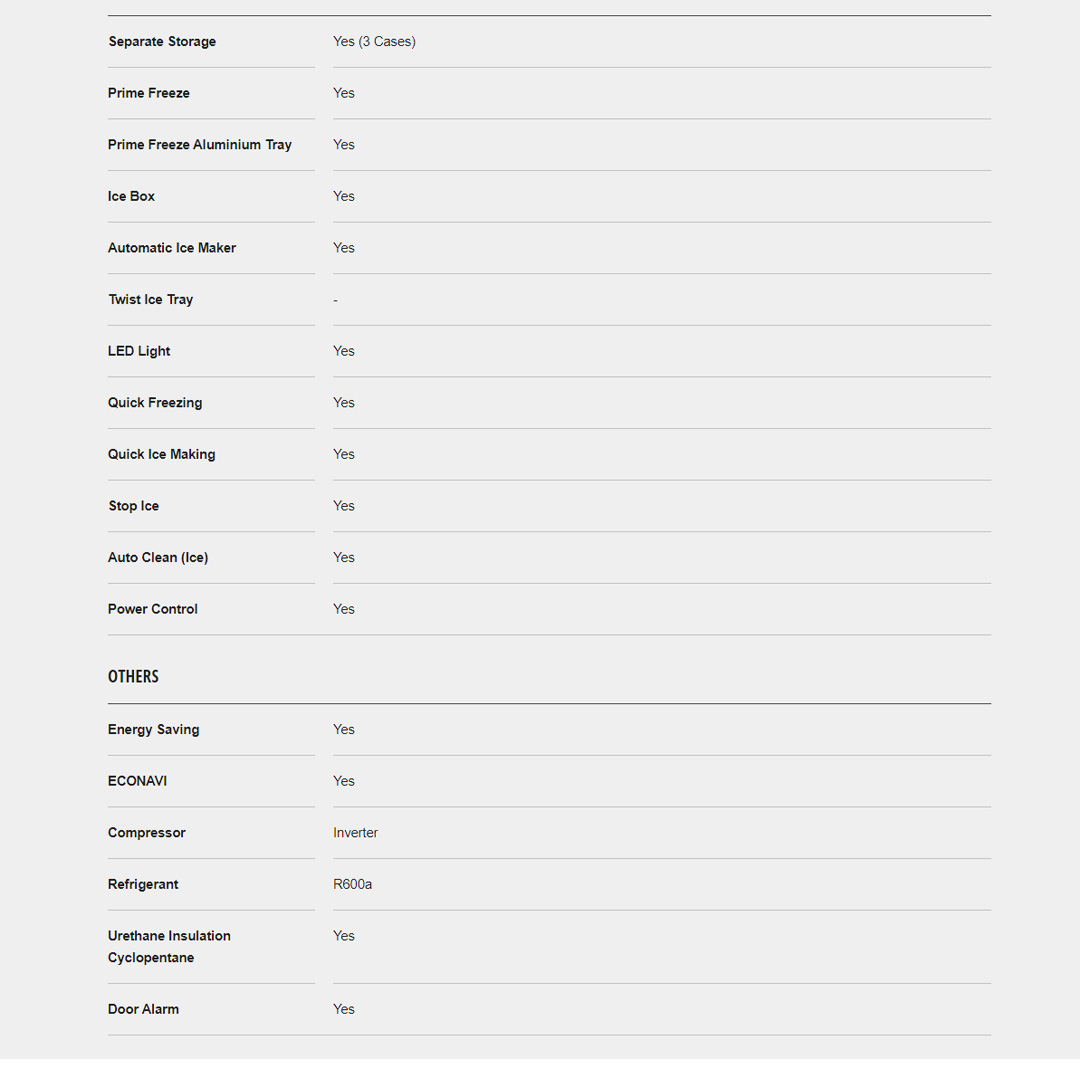Click the OTHERS section heading
1080x1080 pixels.
tap(133, 677)
